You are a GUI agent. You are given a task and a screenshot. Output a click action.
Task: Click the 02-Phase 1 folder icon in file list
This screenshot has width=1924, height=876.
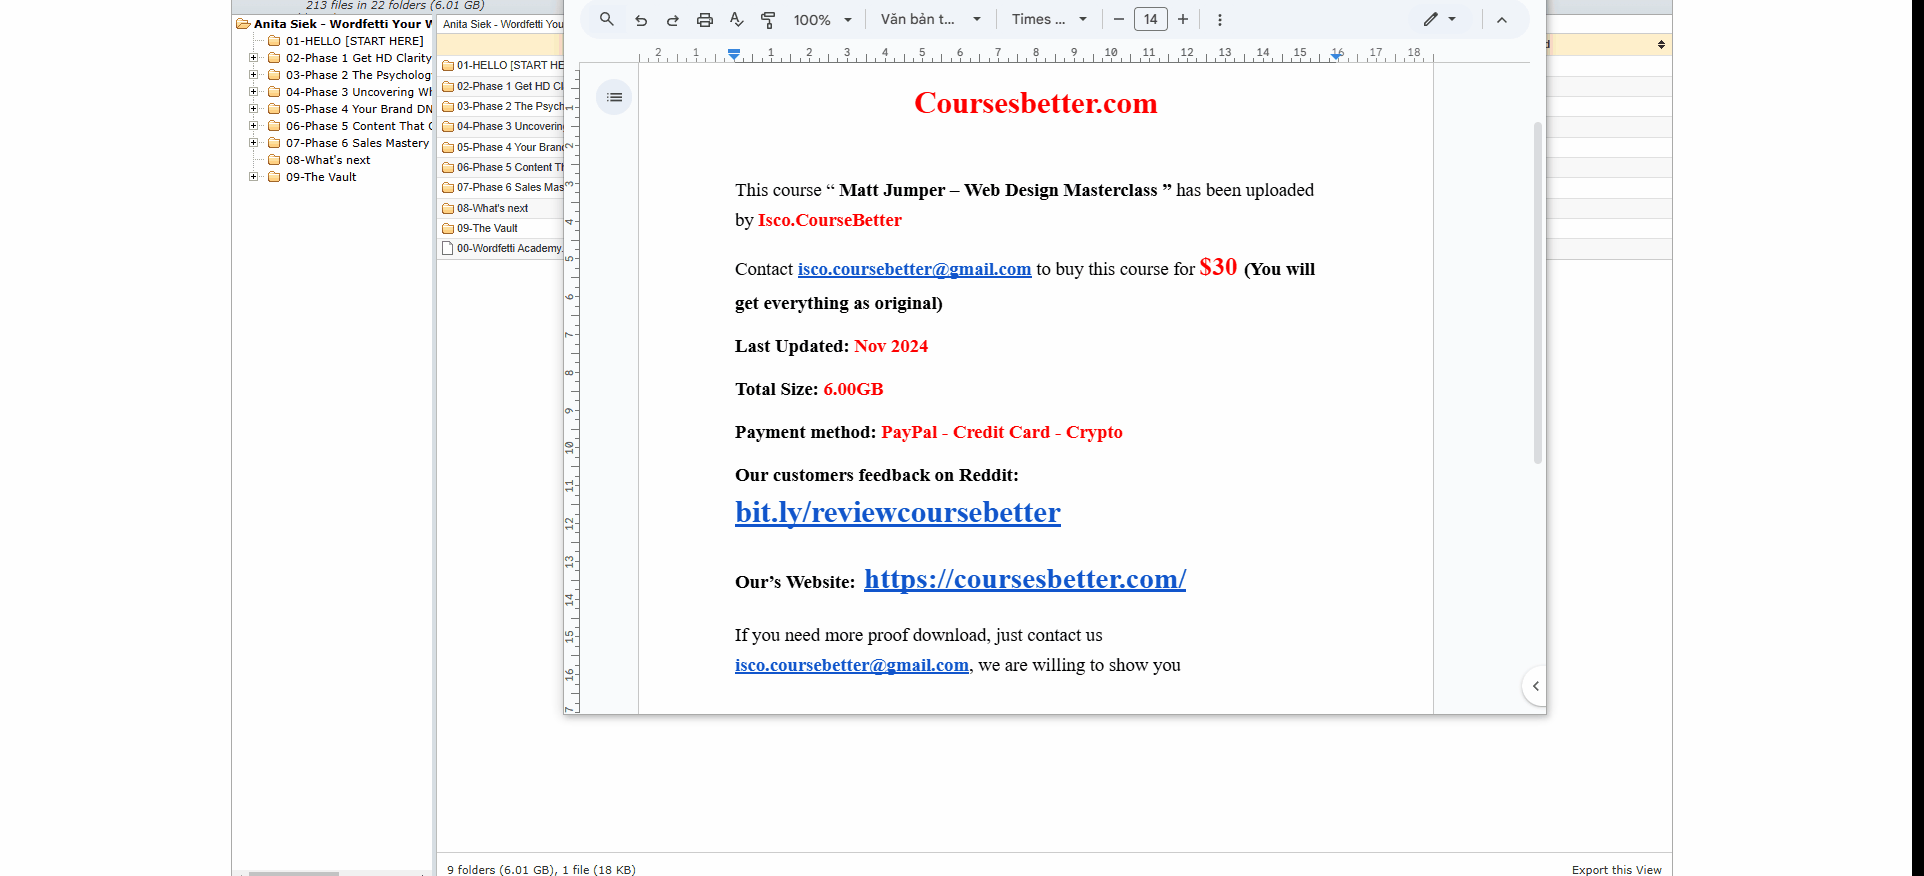click(x=448, y=87)
